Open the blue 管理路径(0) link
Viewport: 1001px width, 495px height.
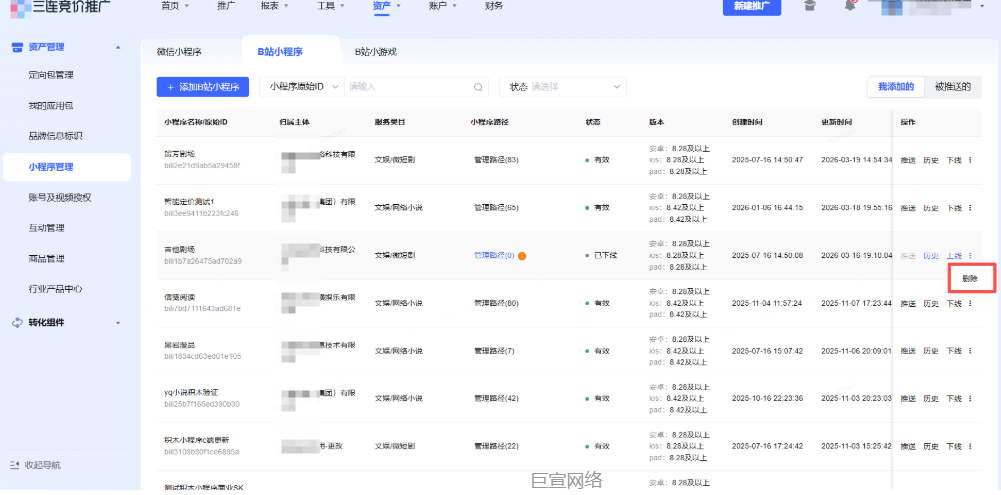point(493,255)
